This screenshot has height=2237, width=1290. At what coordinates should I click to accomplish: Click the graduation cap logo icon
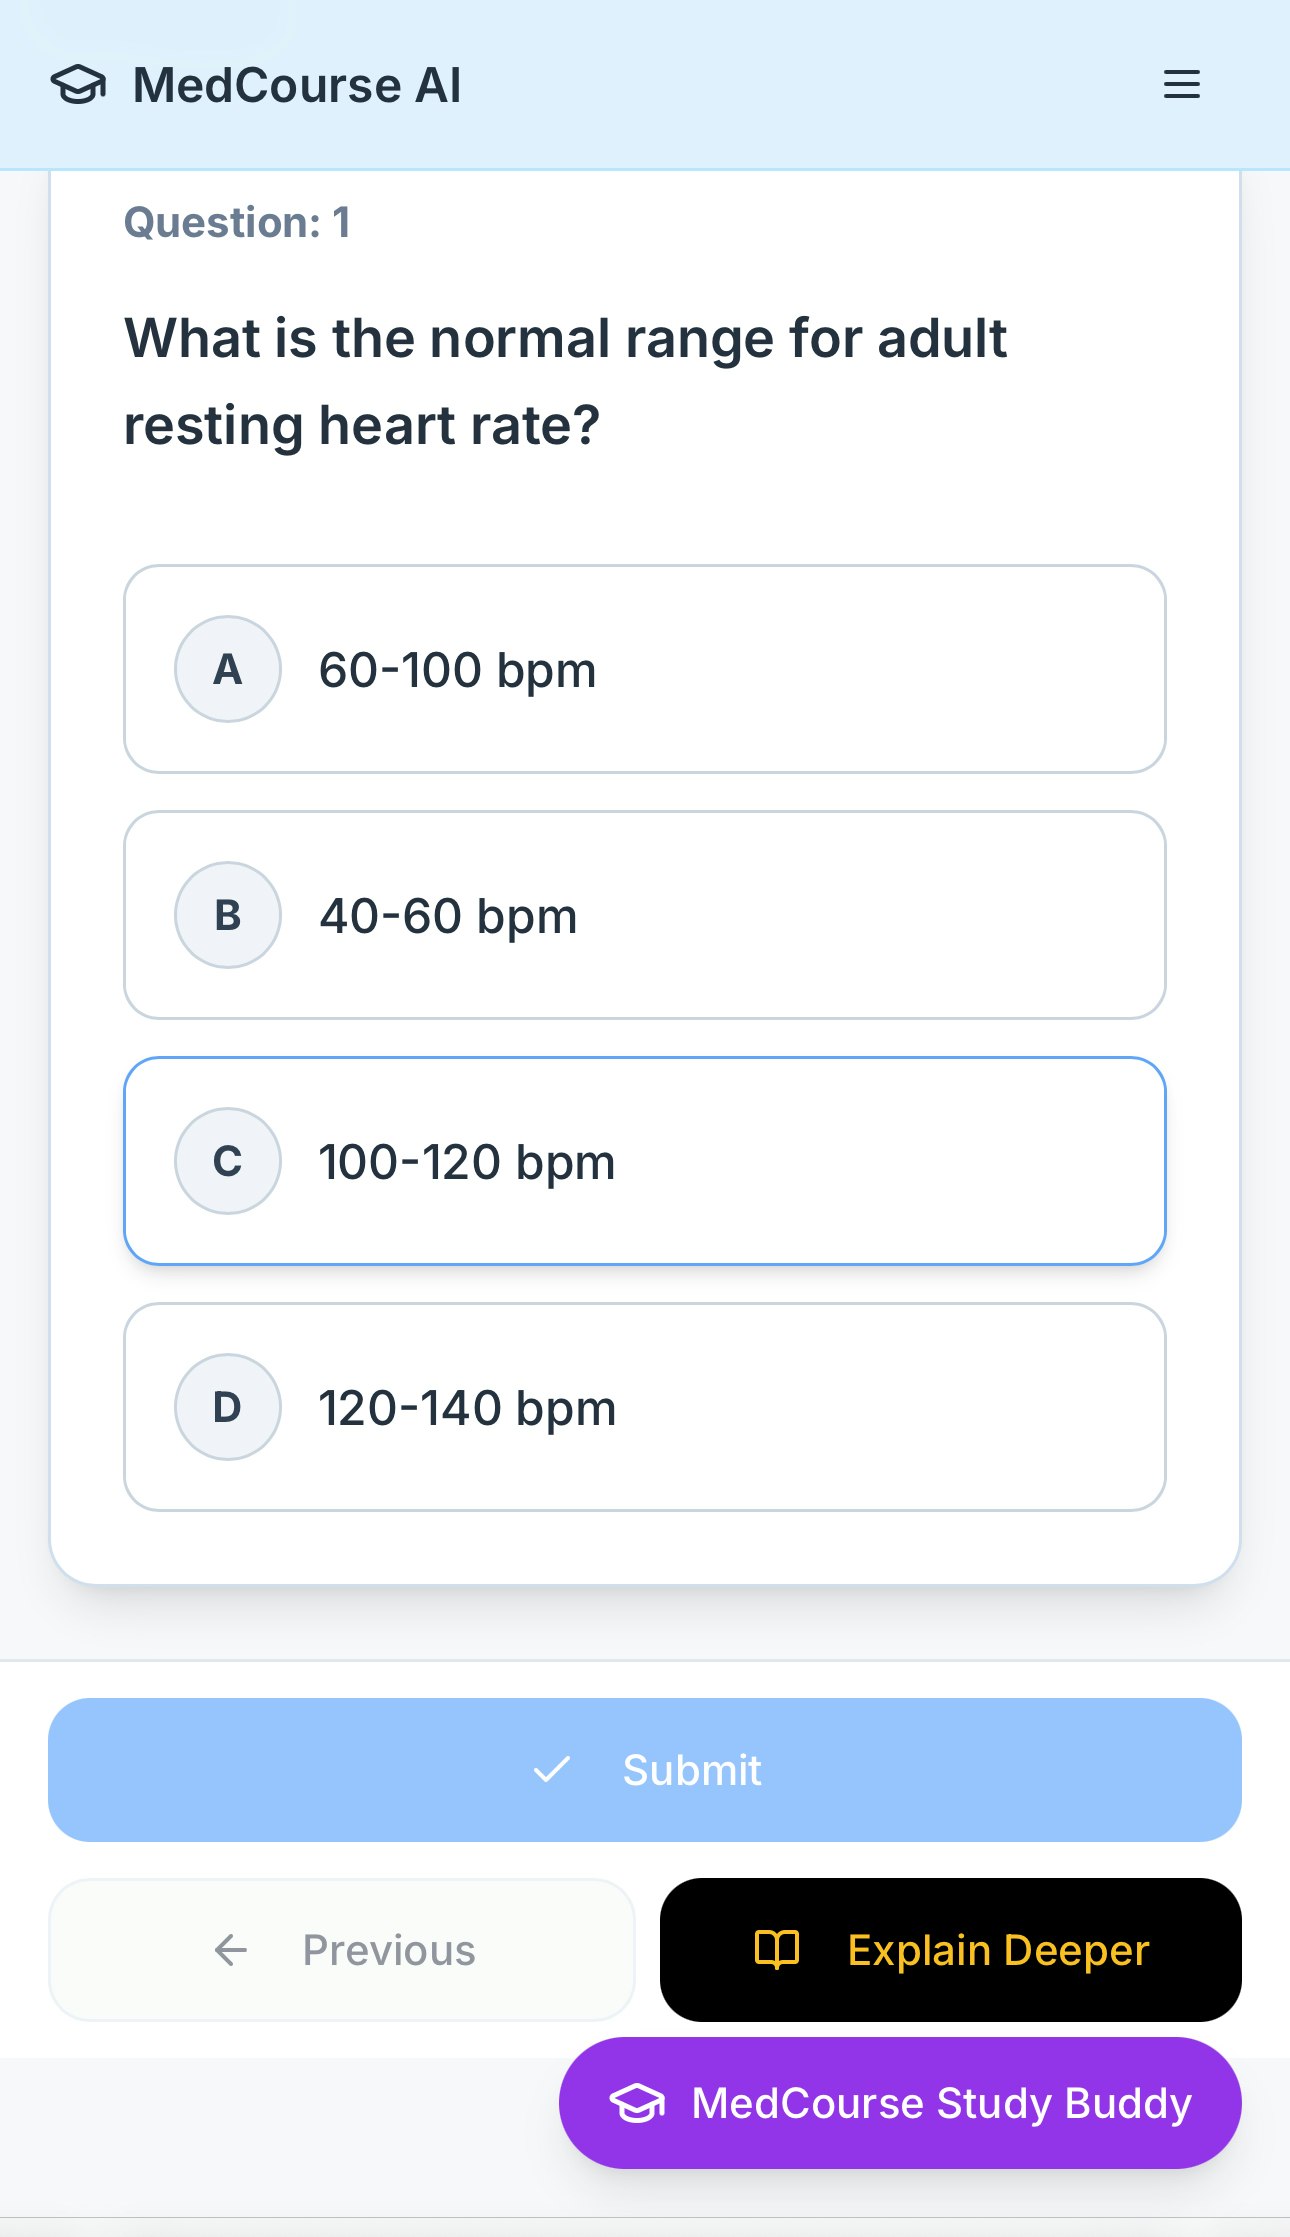pos(83,86)
